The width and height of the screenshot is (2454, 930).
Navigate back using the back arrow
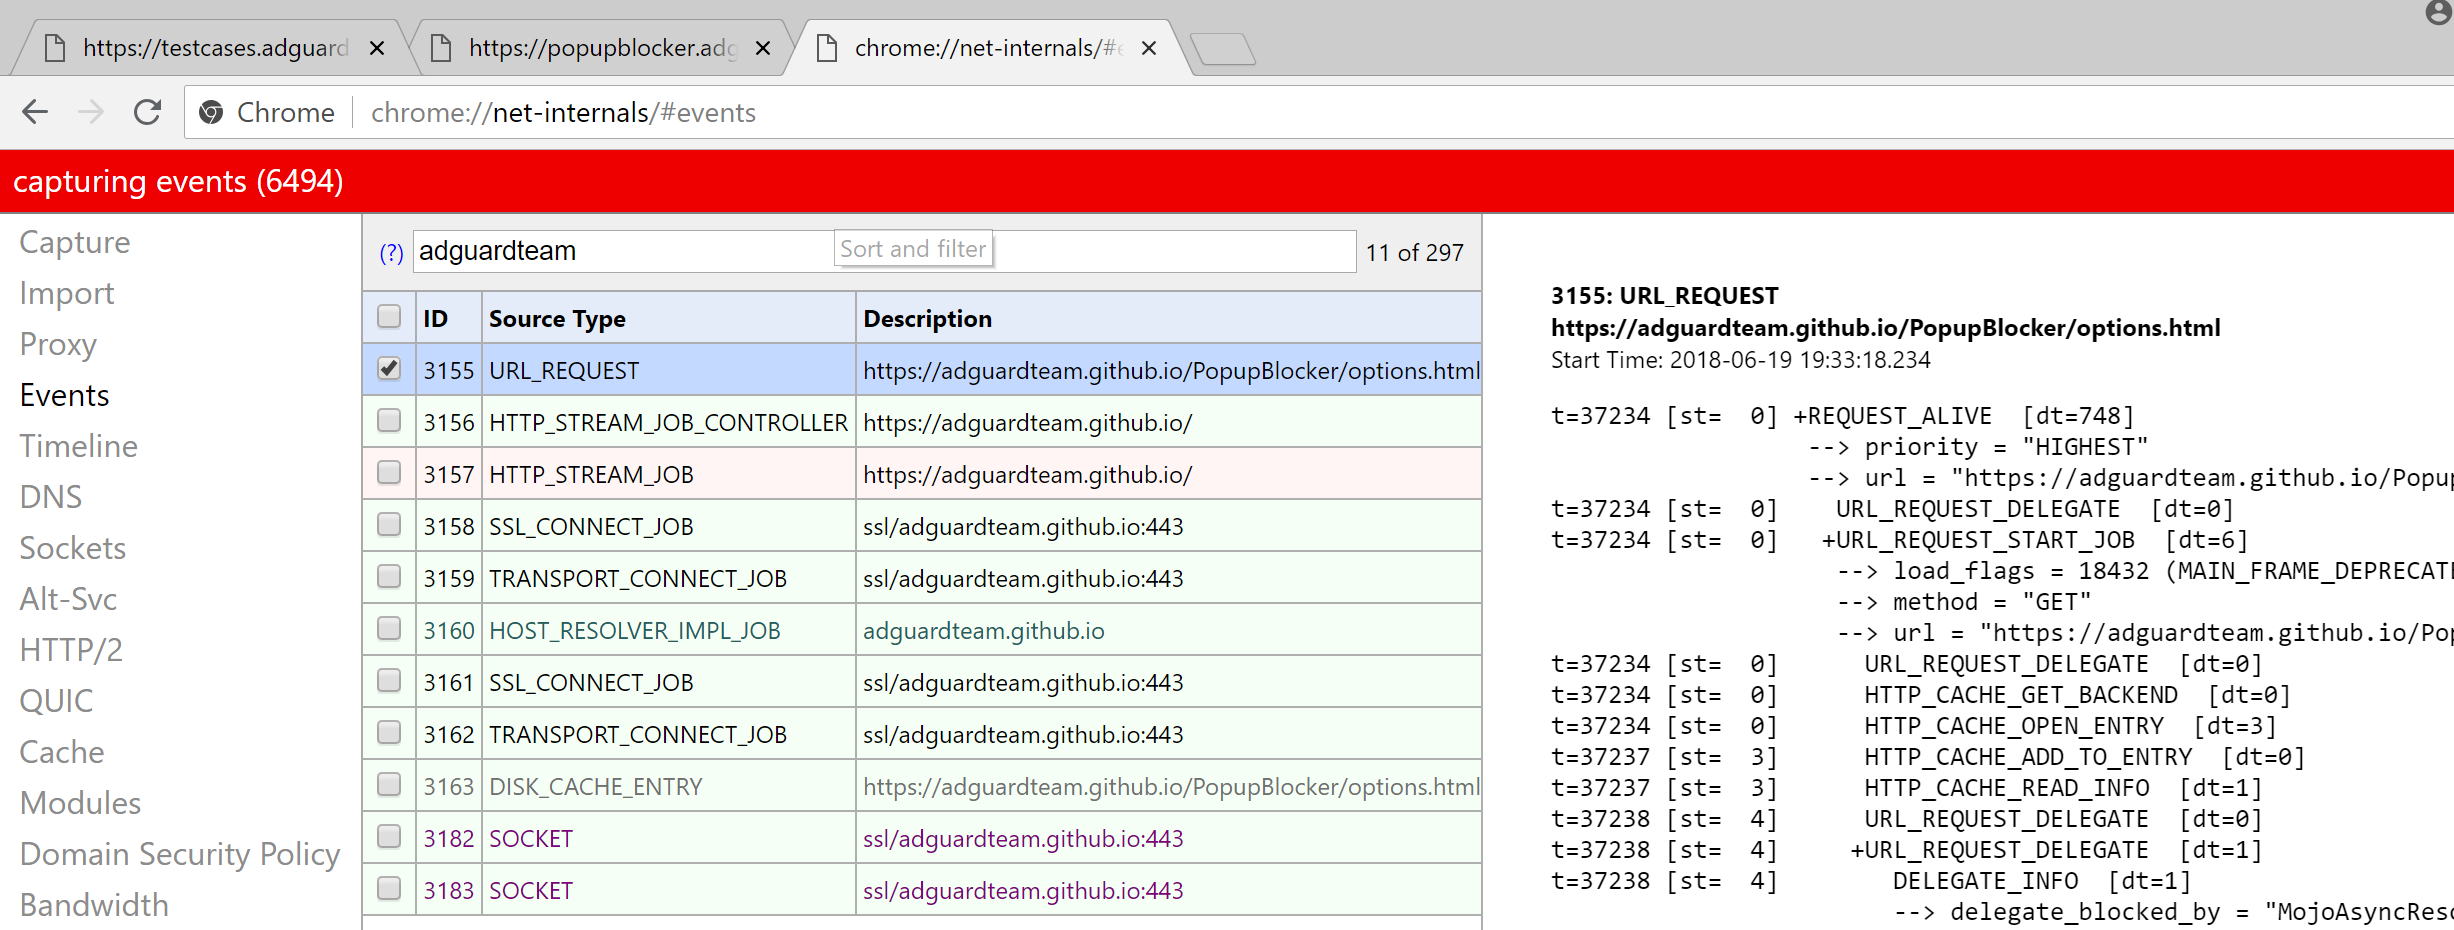click(35, 112)
